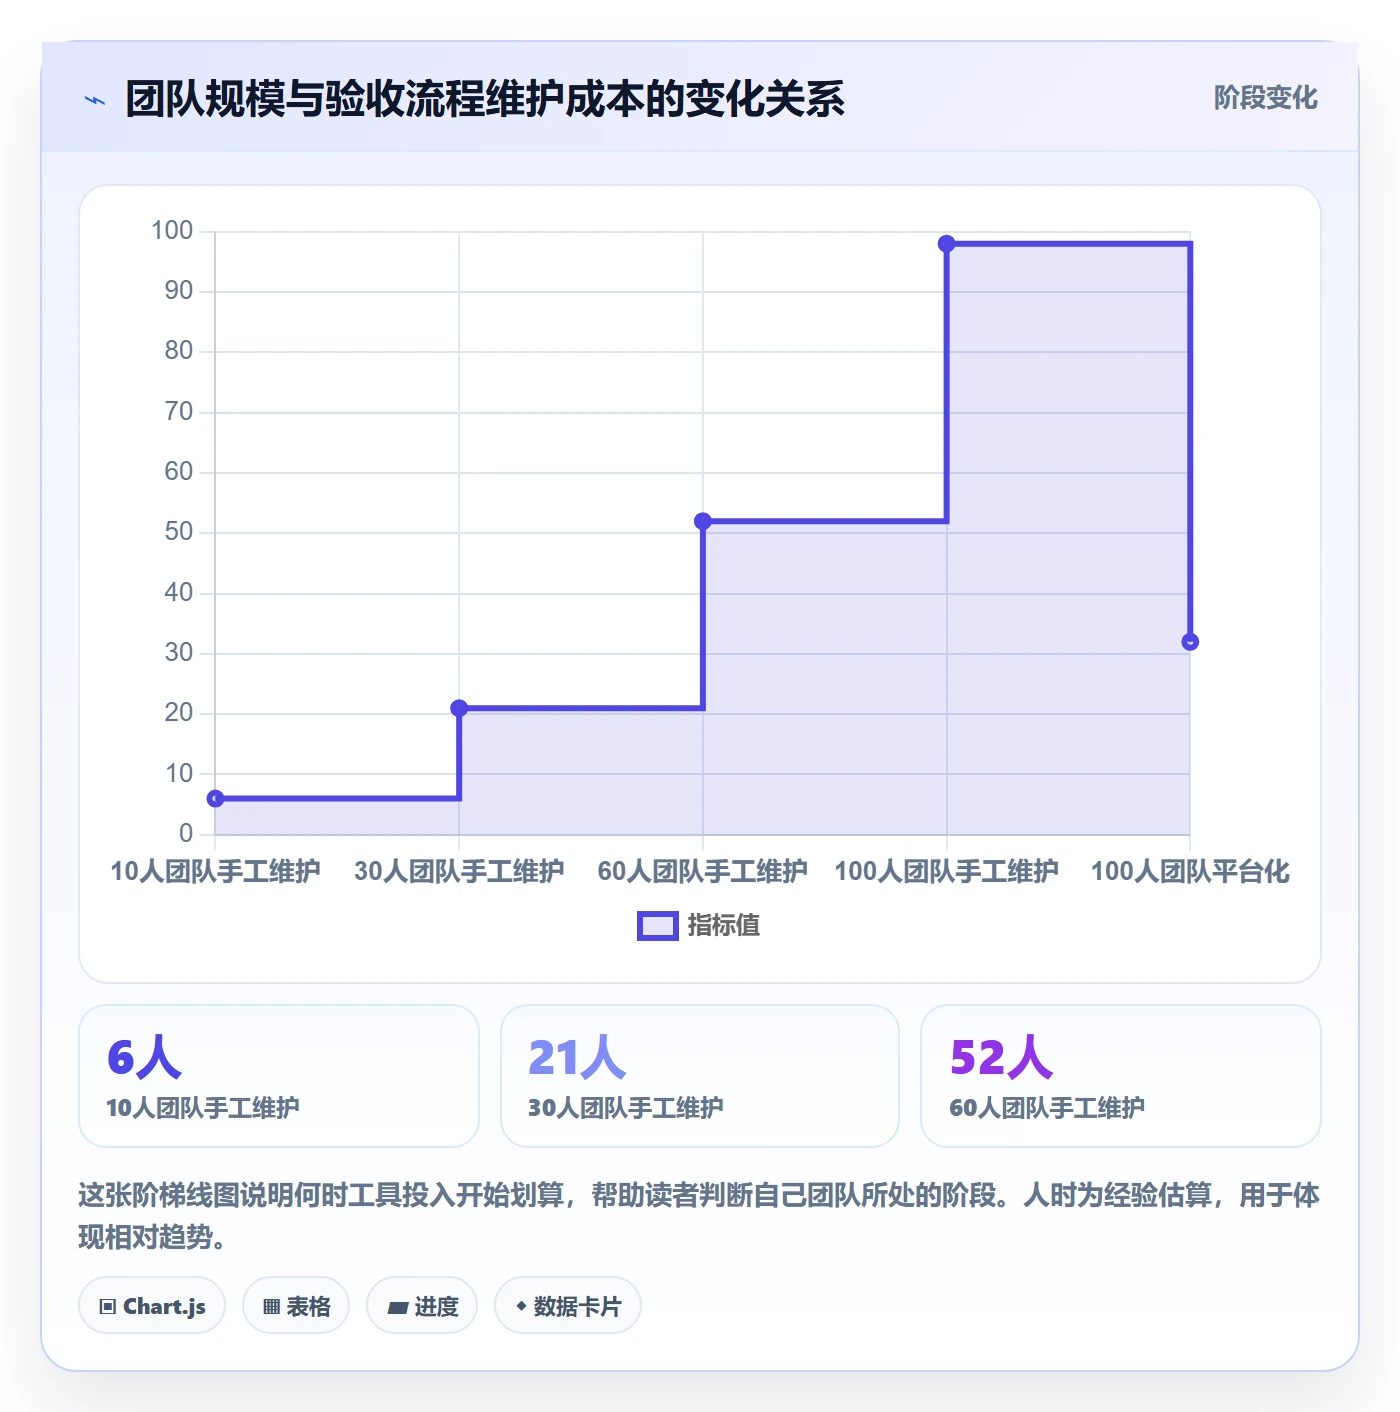Click the lightning icon beside the title
Viewport: 1400px width, 1412px height.
pyautogui.click(x=95, y=100)
